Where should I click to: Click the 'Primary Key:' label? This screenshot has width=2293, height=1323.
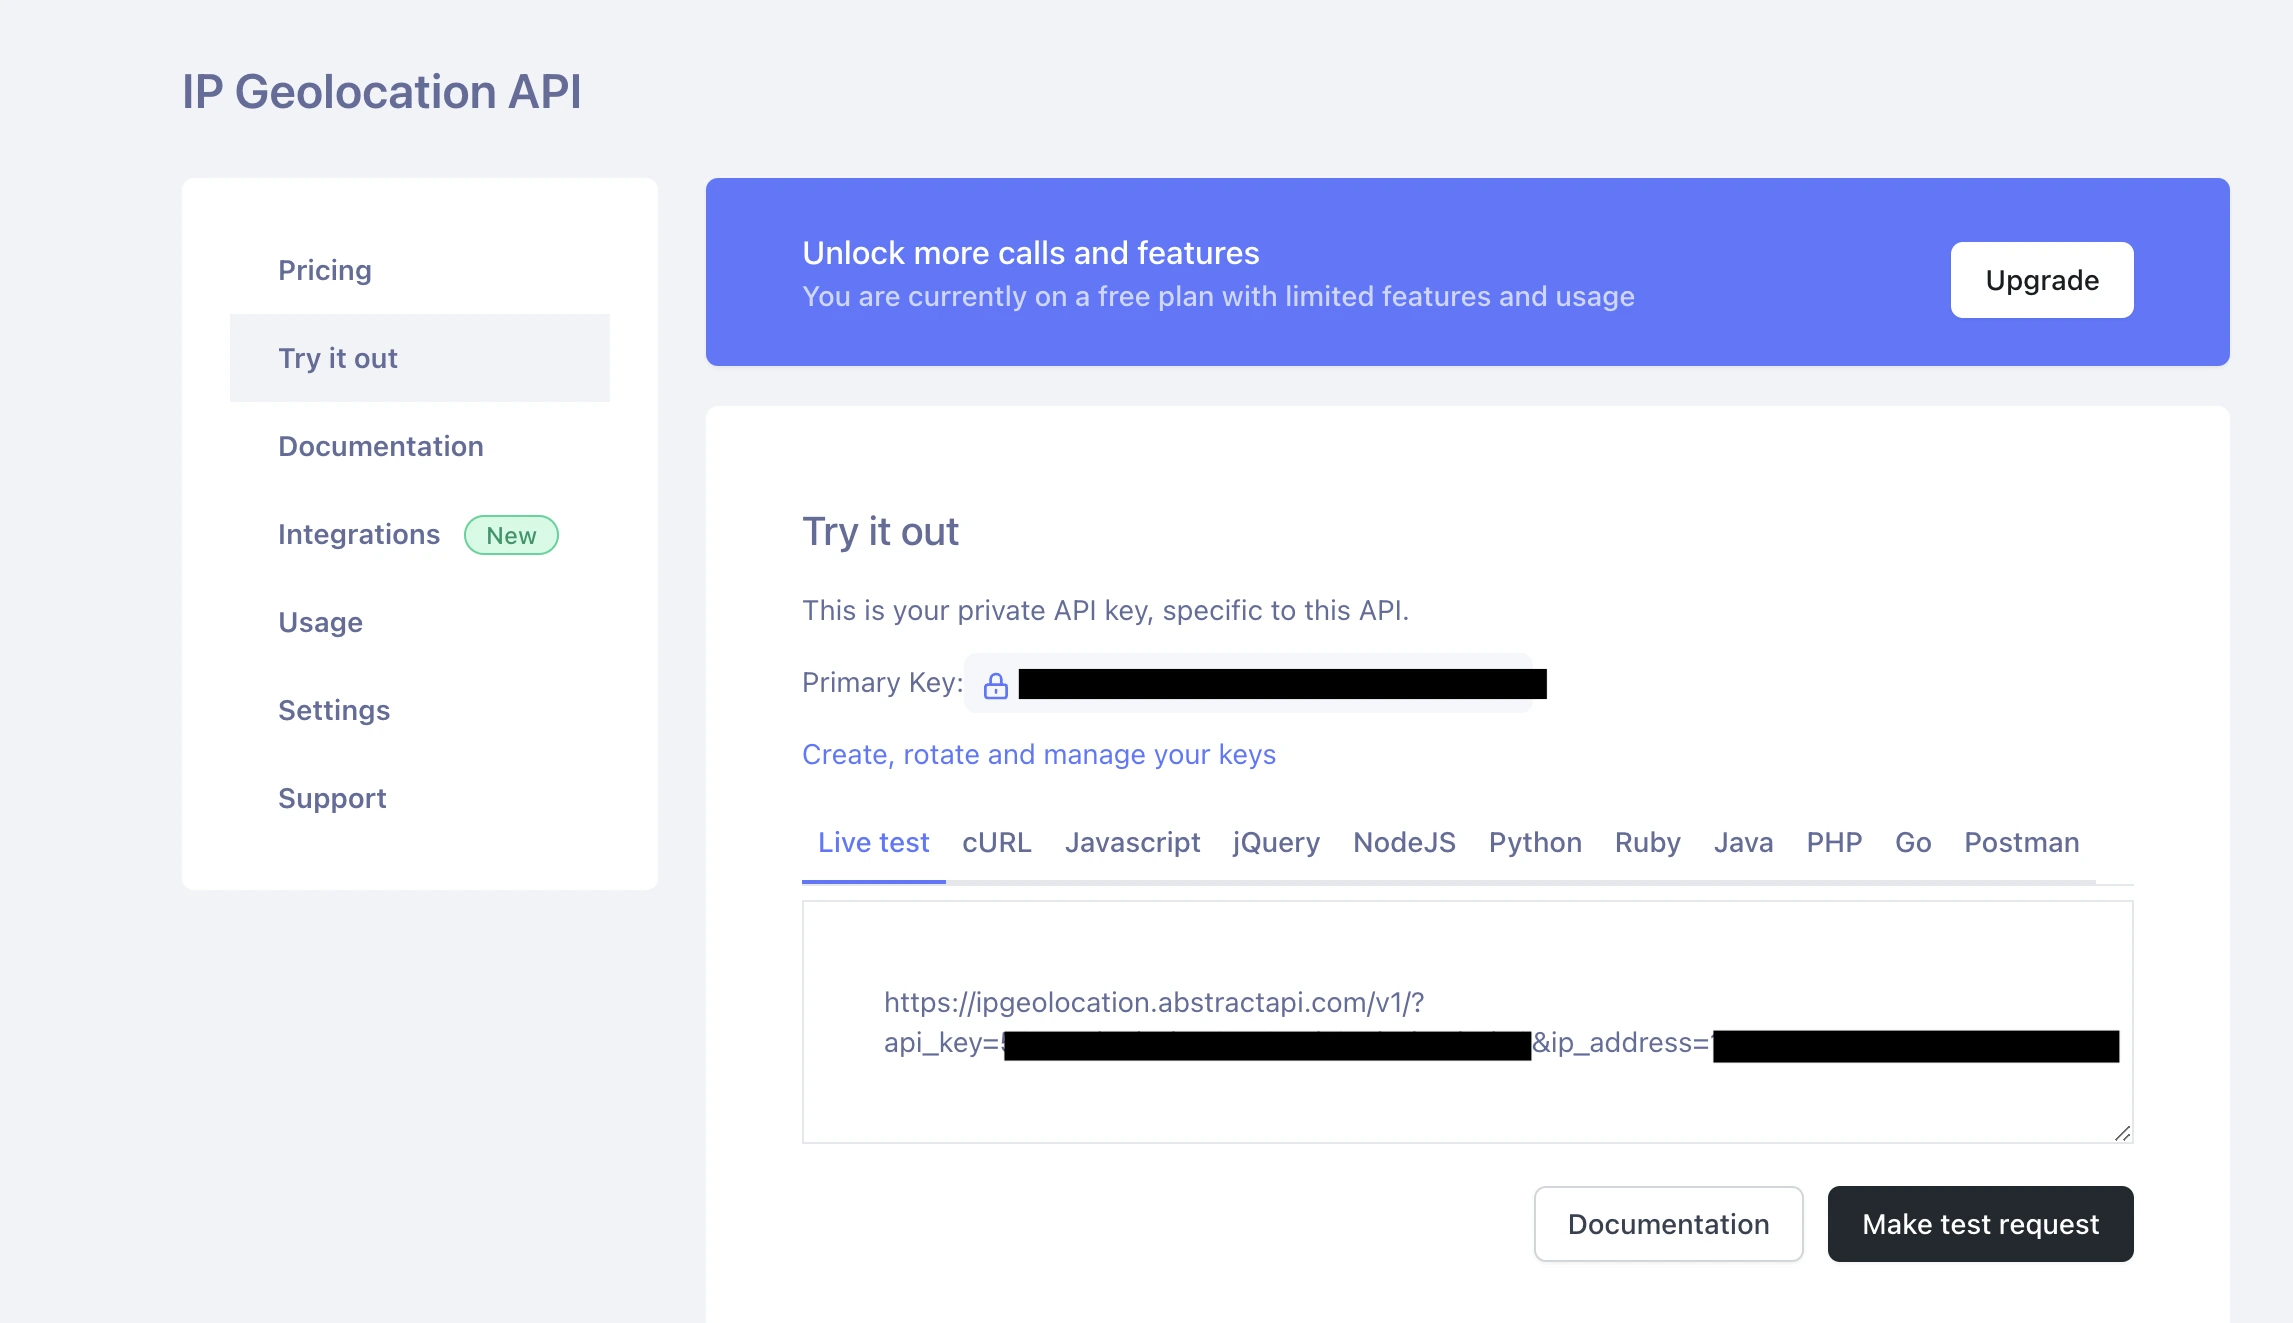[x=882, y=683]
